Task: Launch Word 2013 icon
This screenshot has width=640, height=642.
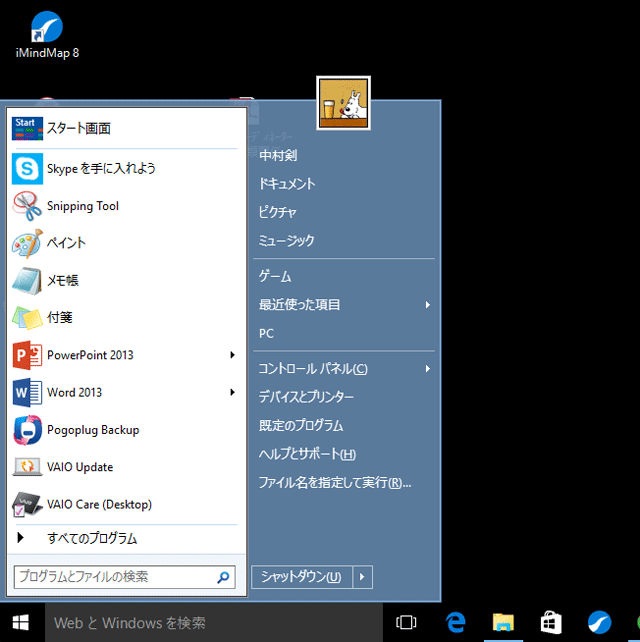Action: pyautogui.click(x=27, y=392)
